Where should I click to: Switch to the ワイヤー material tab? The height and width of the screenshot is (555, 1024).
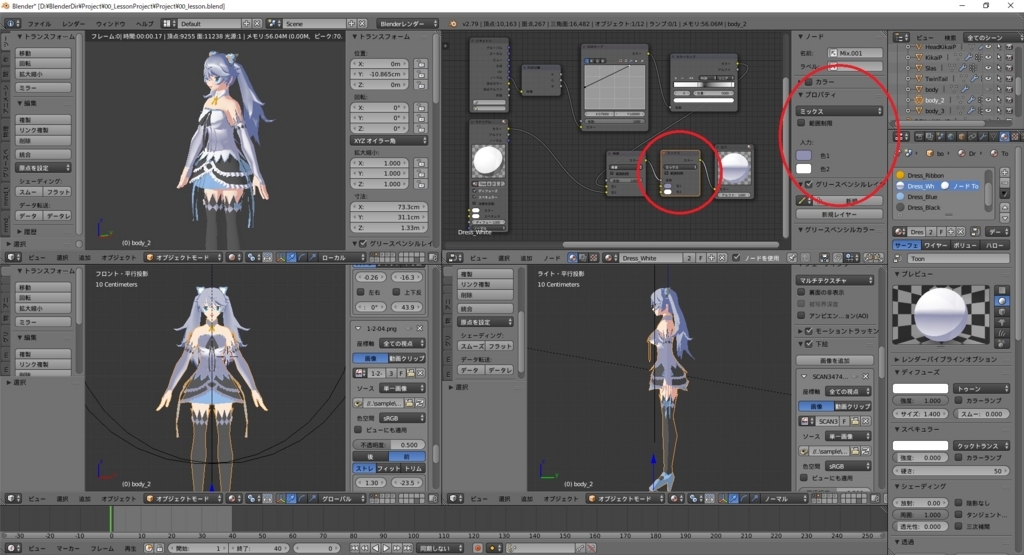coord(935,245)
